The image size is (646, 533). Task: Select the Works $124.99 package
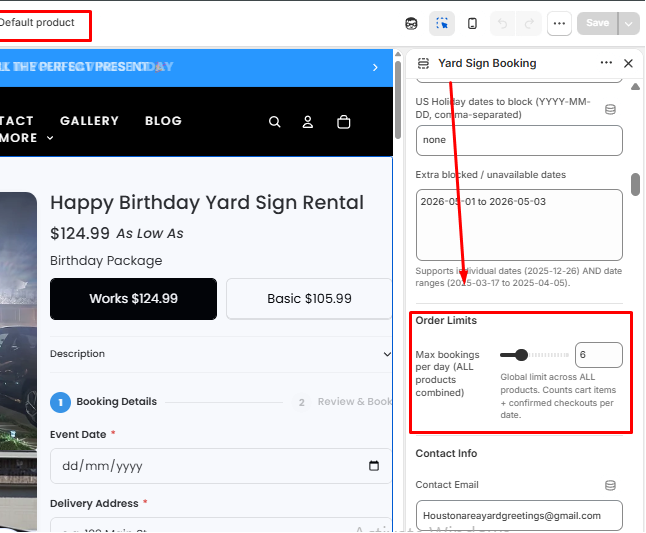[x=133, y=299]
